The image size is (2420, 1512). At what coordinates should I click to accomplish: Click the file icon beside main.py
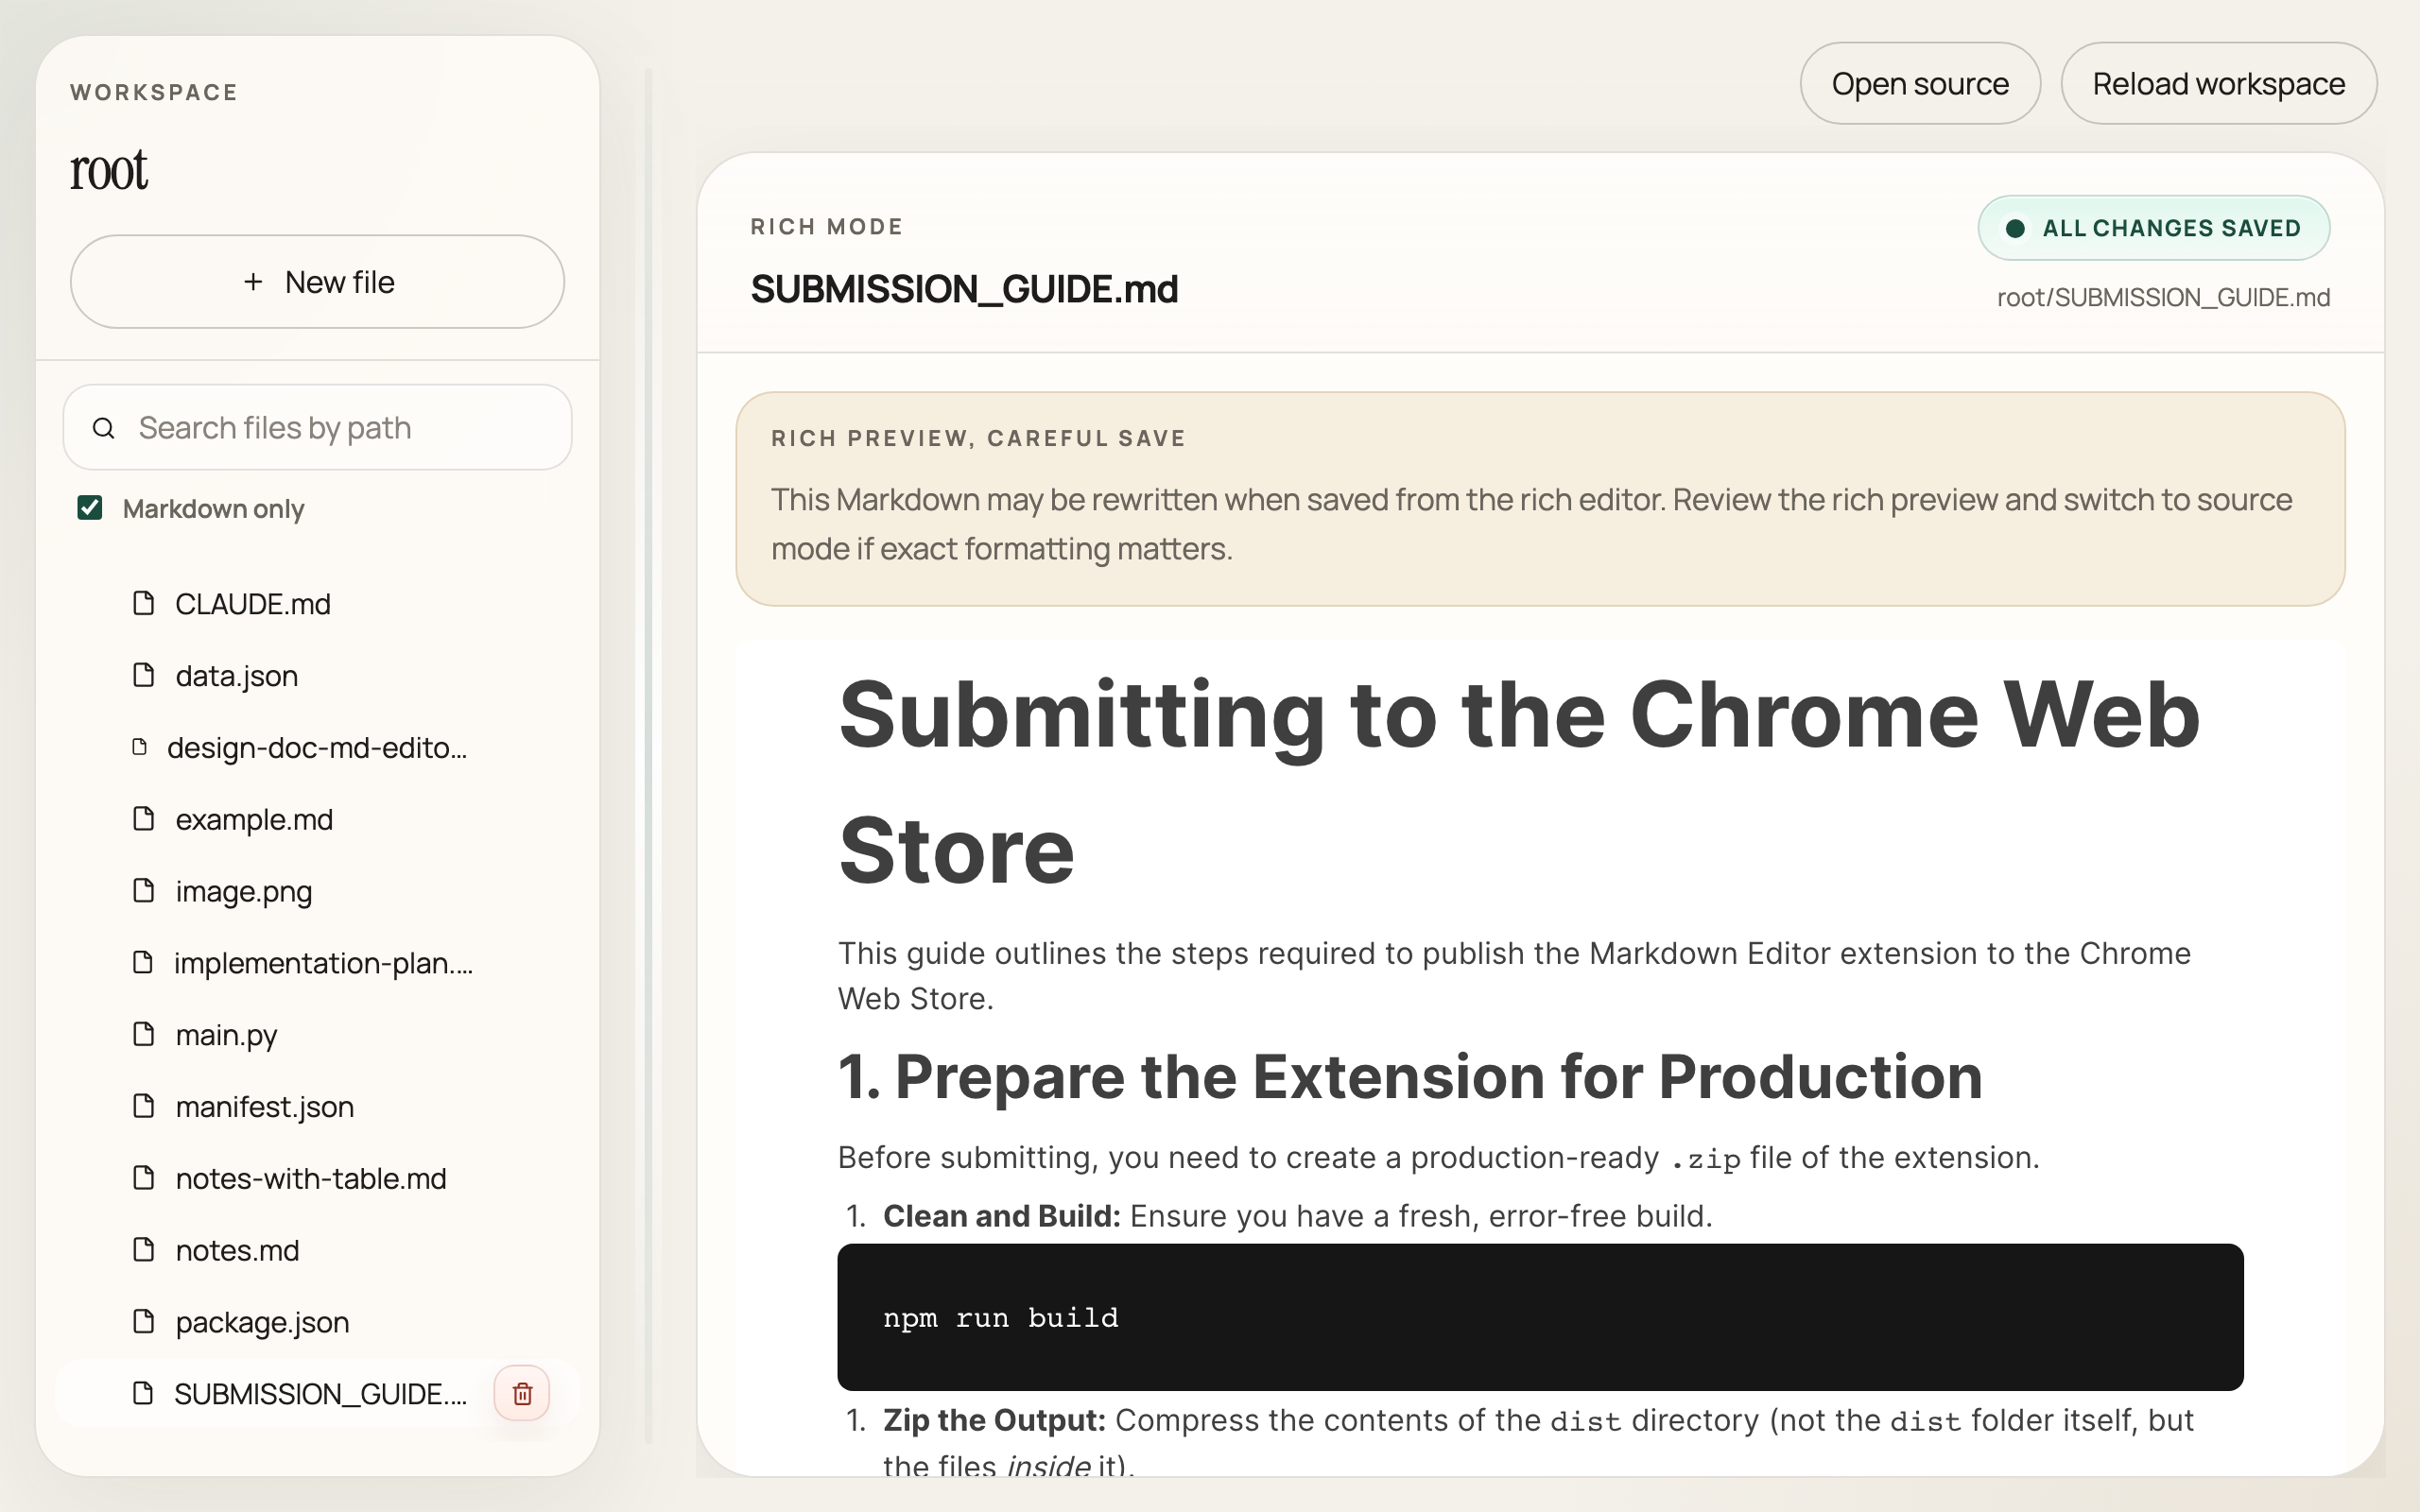(x=144, y=1034)
